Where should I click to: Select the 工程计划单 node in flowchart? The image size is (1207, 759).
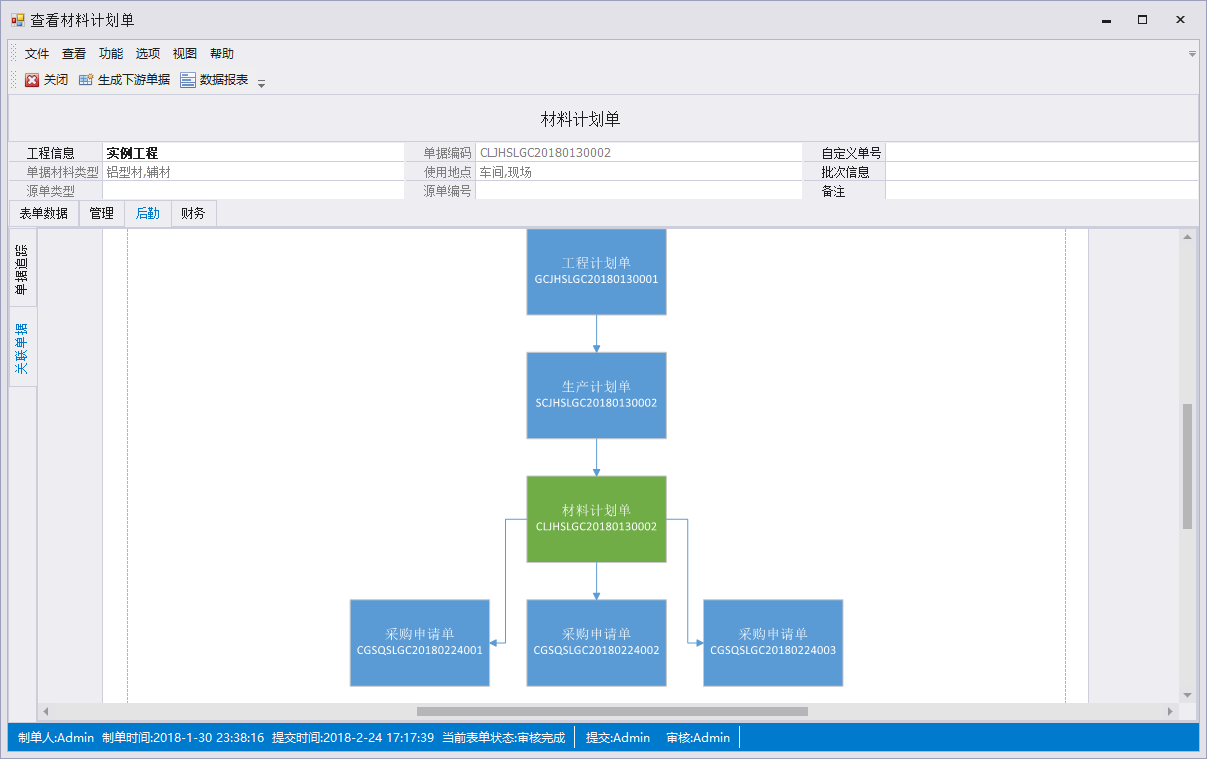click(x=596, y=272)
